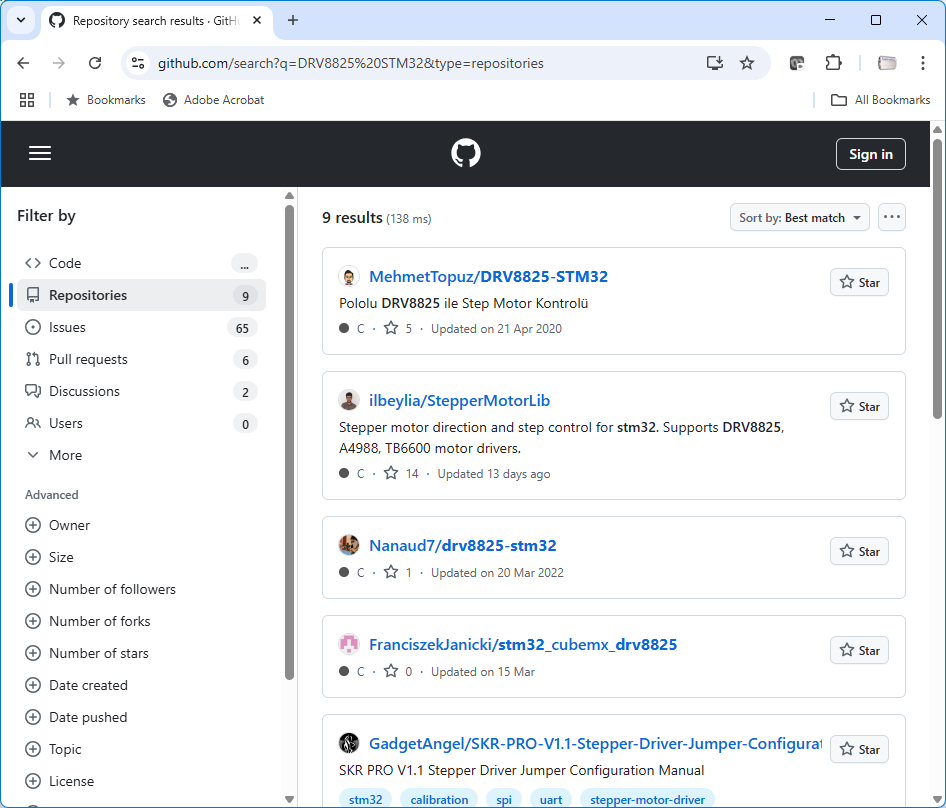Select the Pull requests filter

[141, 359]
